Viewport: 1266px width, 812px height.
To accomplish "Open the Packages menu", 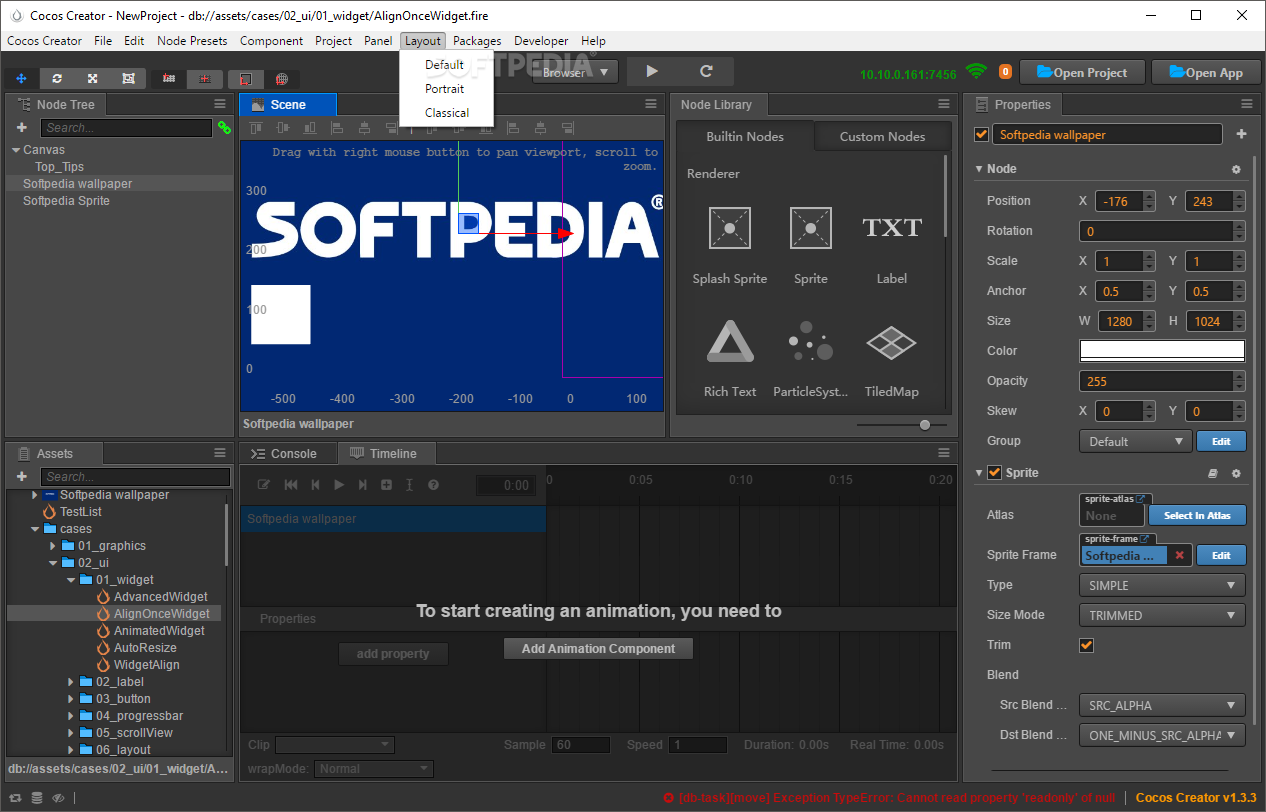I will pyautogui.click(x=477, y=41).
